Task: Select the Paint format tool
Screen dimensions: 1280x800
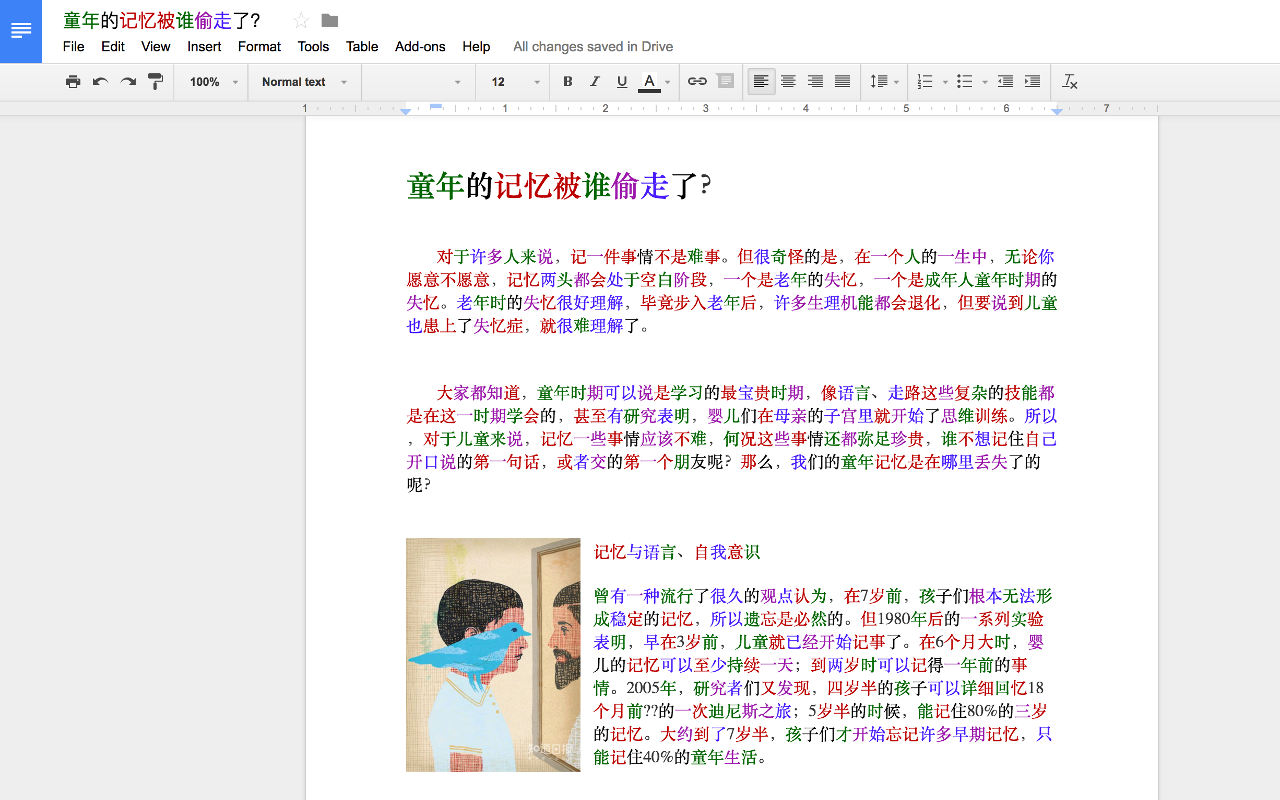Action: tap(155, 81)
